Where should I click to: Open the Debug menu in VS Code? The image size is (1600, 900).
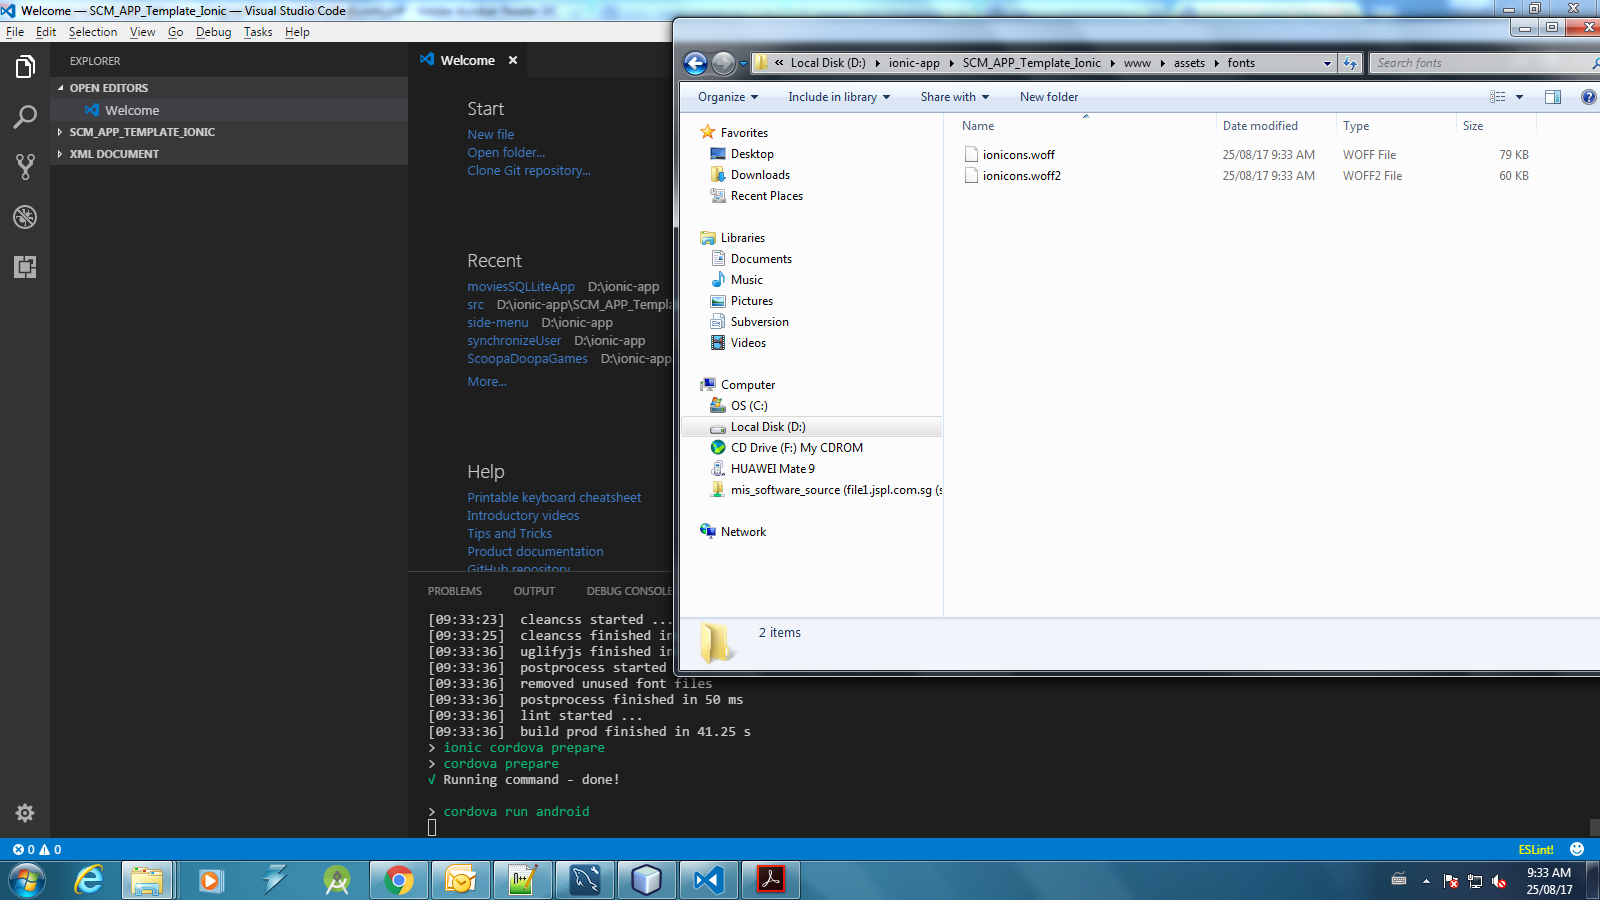click(213, 32)
